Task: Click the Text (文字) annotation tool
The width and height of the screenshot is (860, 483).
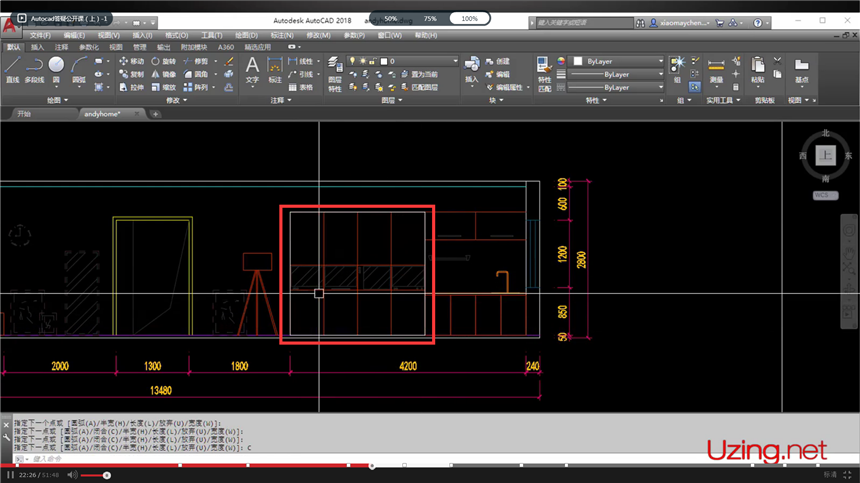Action: 252,68
